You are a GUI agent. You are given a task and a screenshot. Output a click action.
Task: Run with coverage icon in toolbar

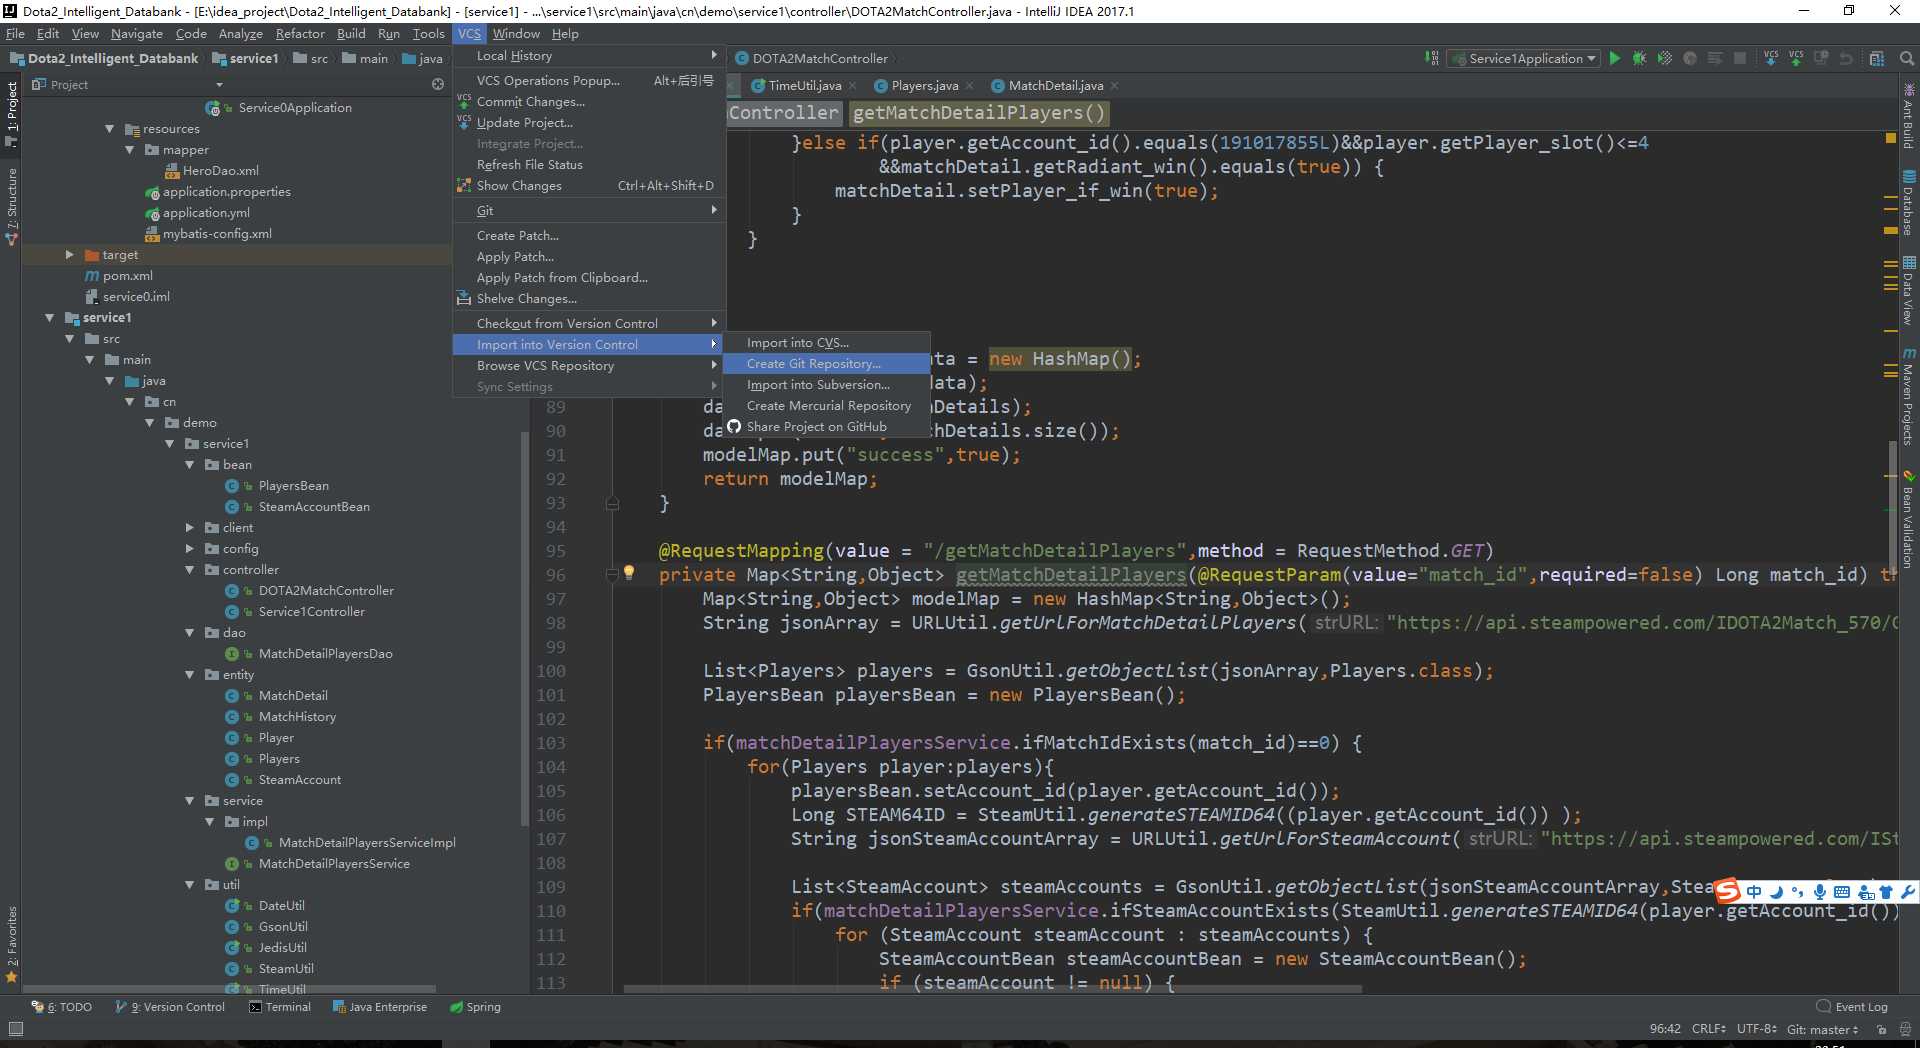(1664, 59)
